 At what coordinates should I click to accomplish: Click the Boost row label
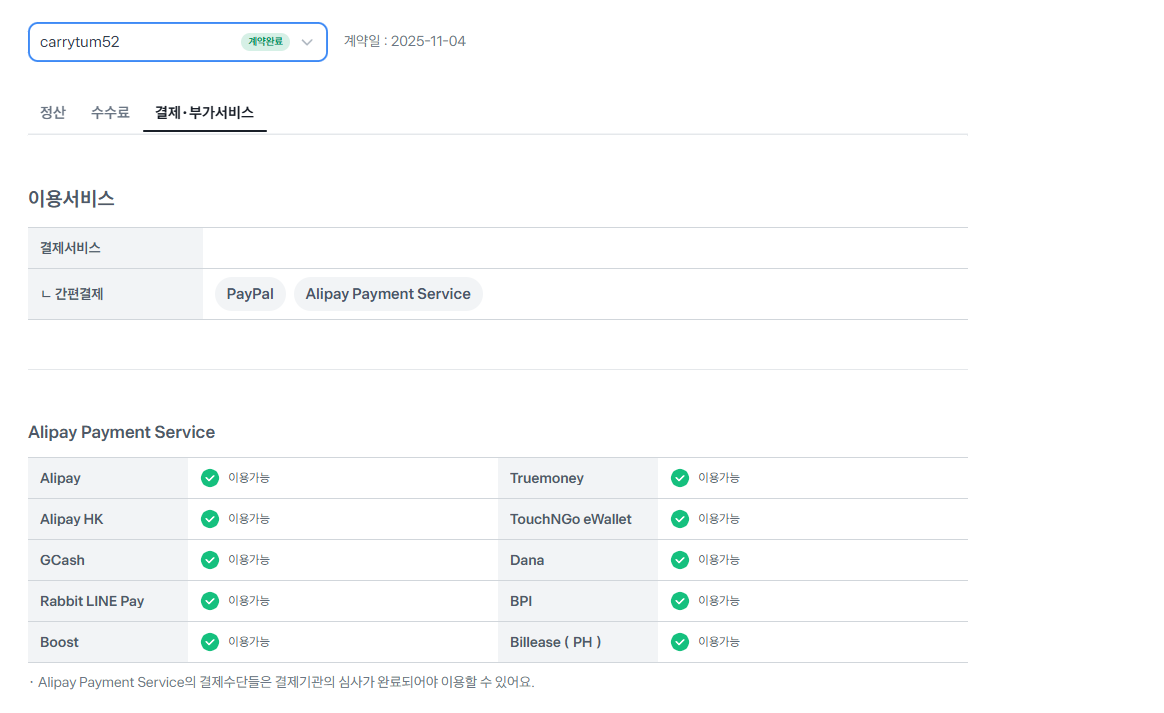pos(59,642)
